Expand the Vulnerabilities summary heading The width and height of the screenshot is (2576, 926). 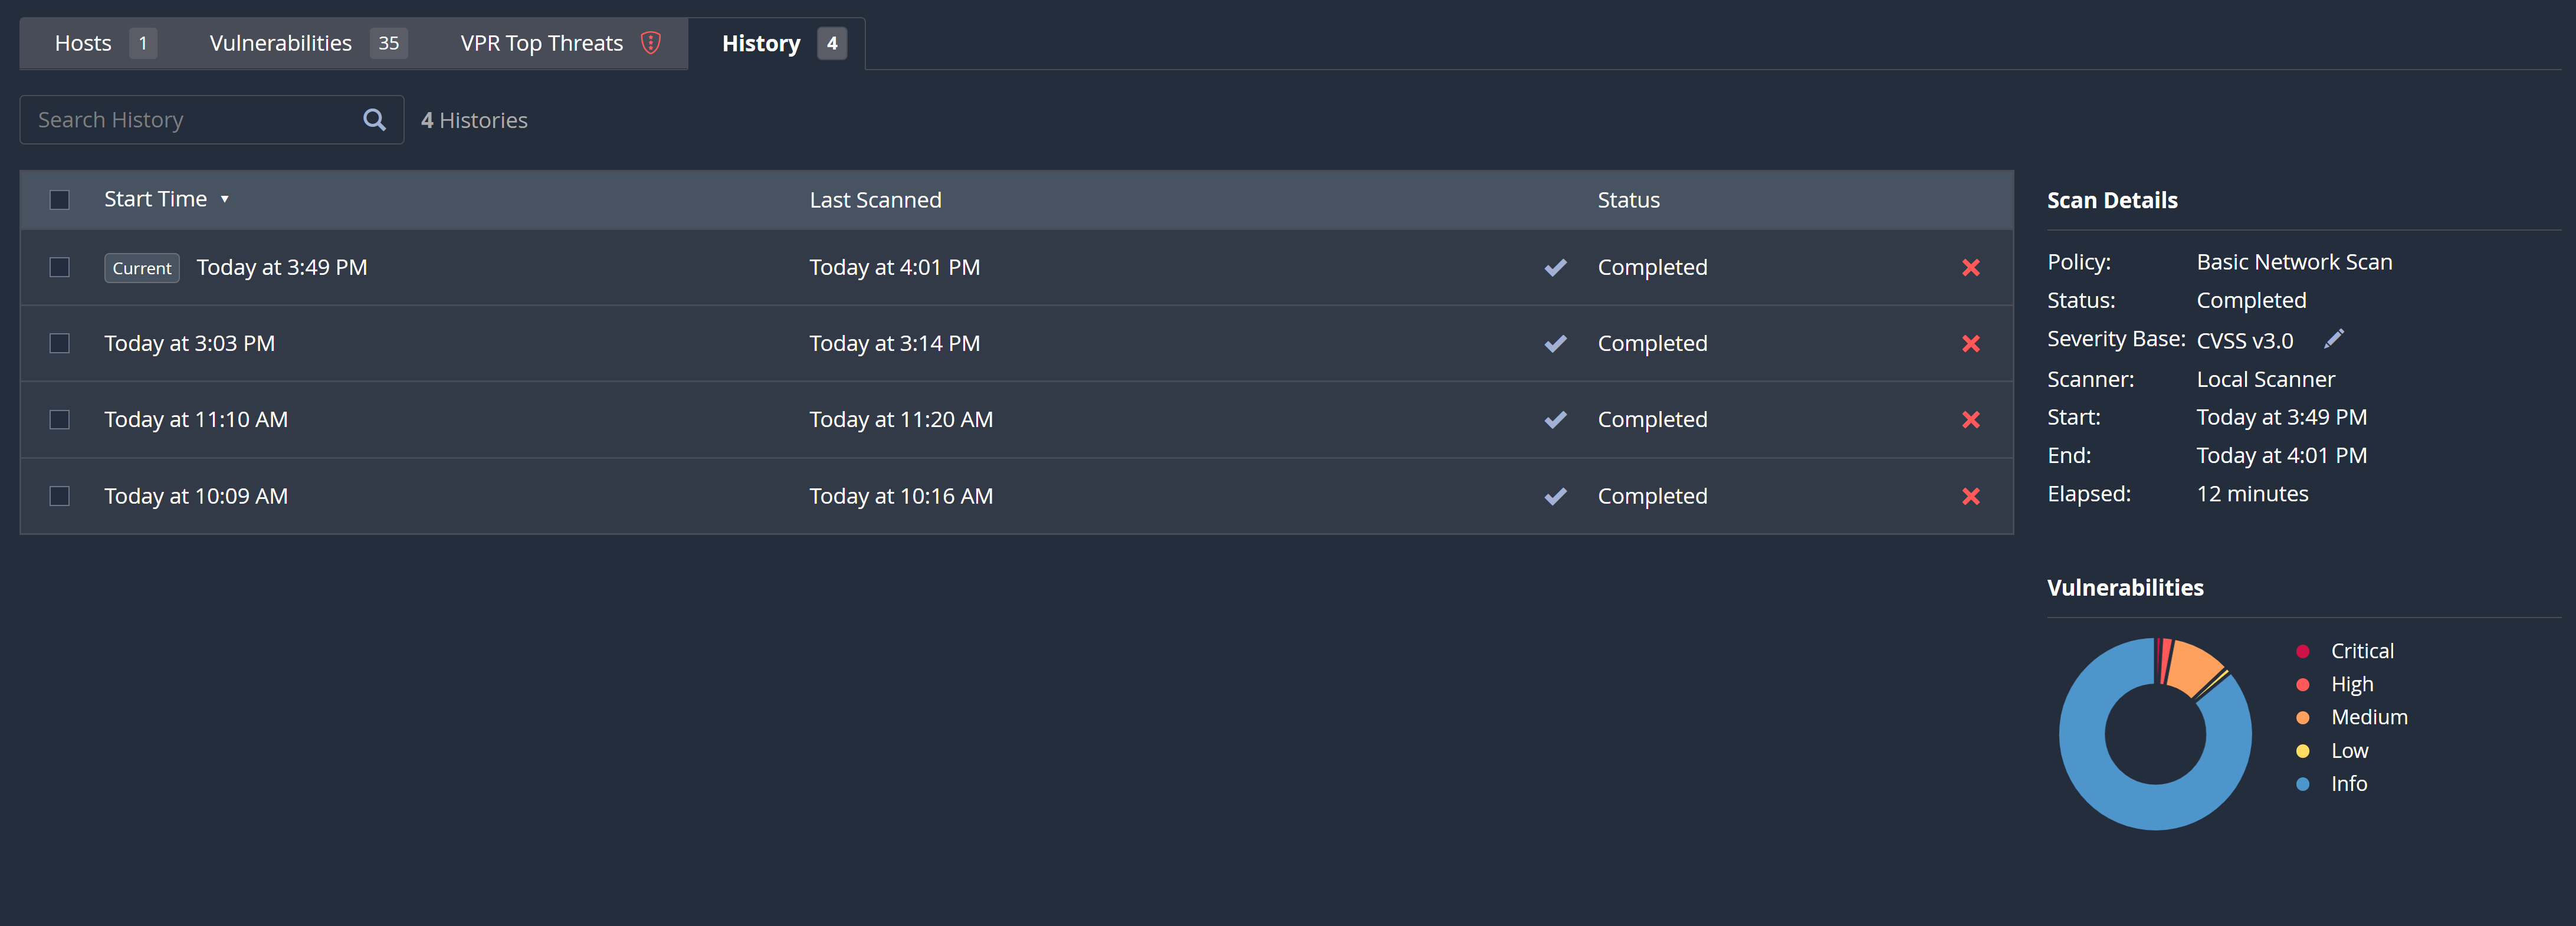pos(2125,587)
